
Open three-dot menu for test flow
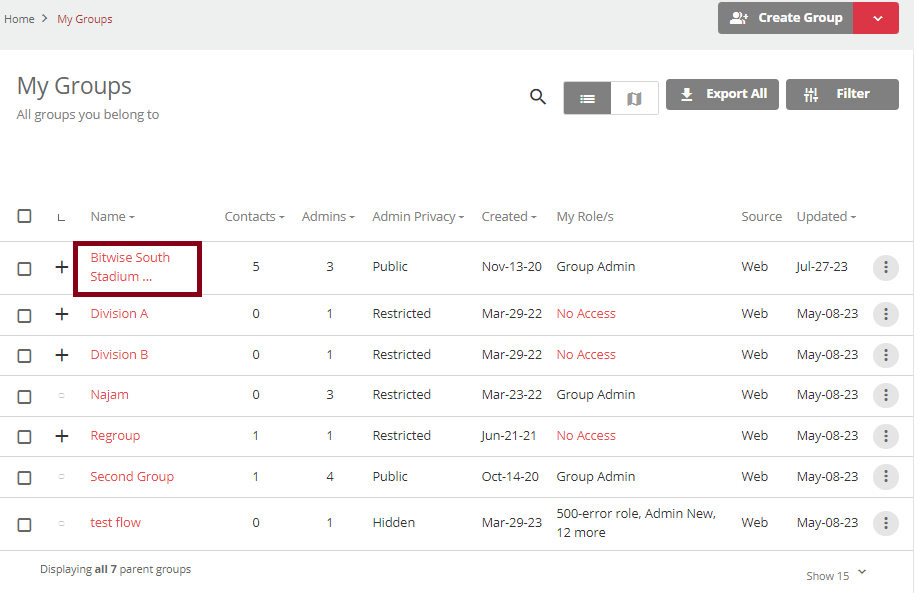click(885, 524)
